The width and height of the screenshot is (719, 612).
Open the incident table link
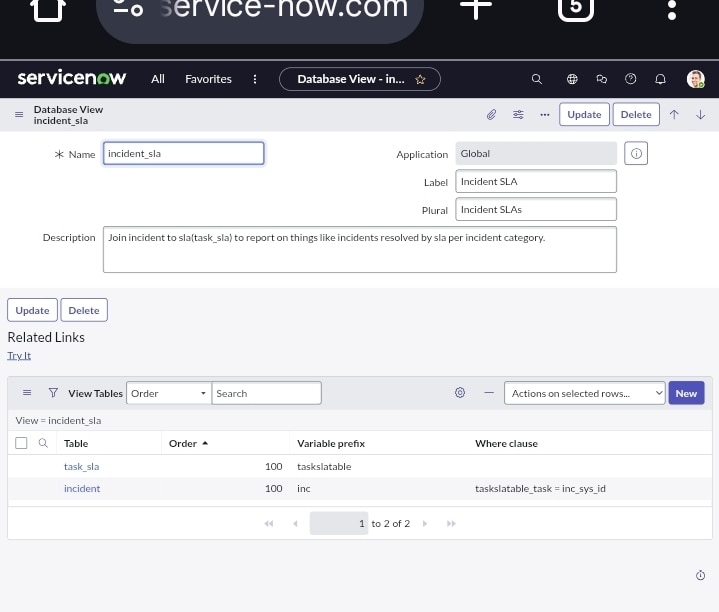82,488
